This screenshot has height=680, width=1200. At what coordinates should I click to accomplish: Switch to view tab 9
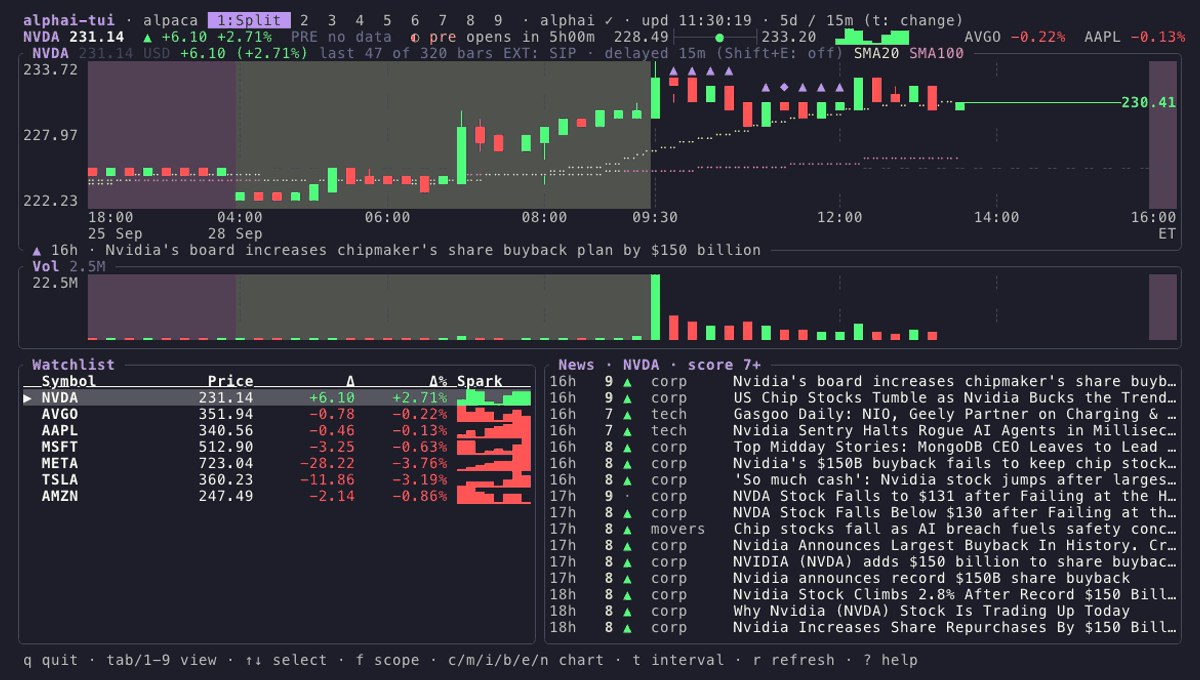point(498,20)
